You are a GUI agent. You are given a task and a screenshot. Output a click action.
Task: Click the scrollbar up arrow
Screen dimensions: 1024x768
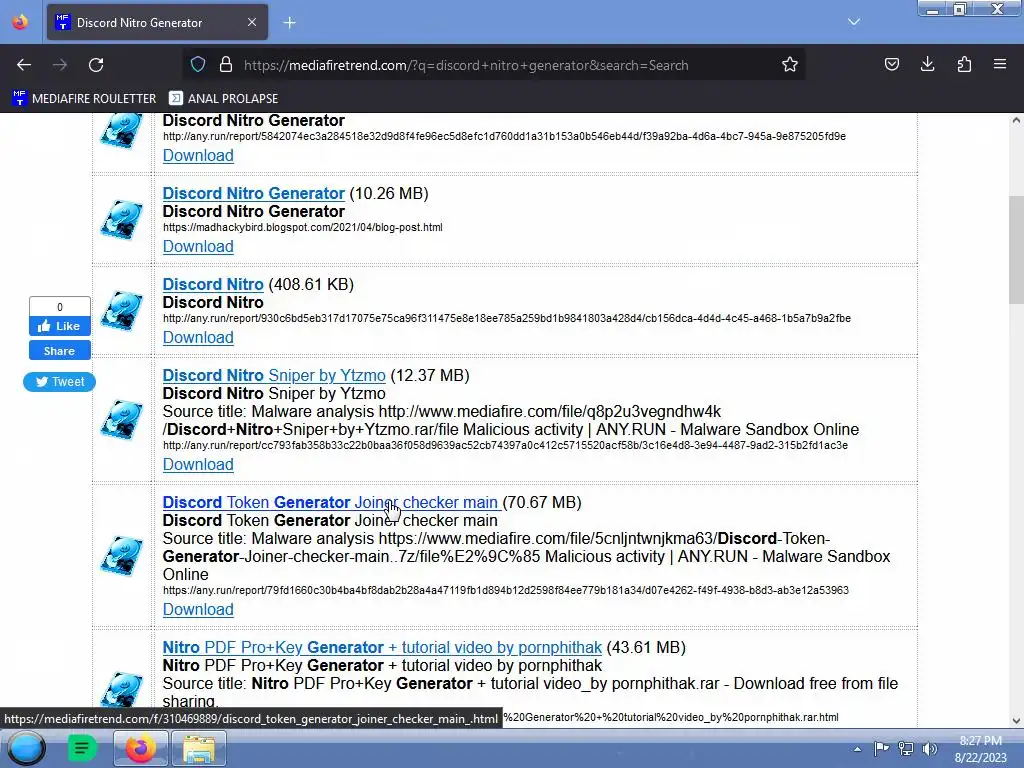(1016, 120)
